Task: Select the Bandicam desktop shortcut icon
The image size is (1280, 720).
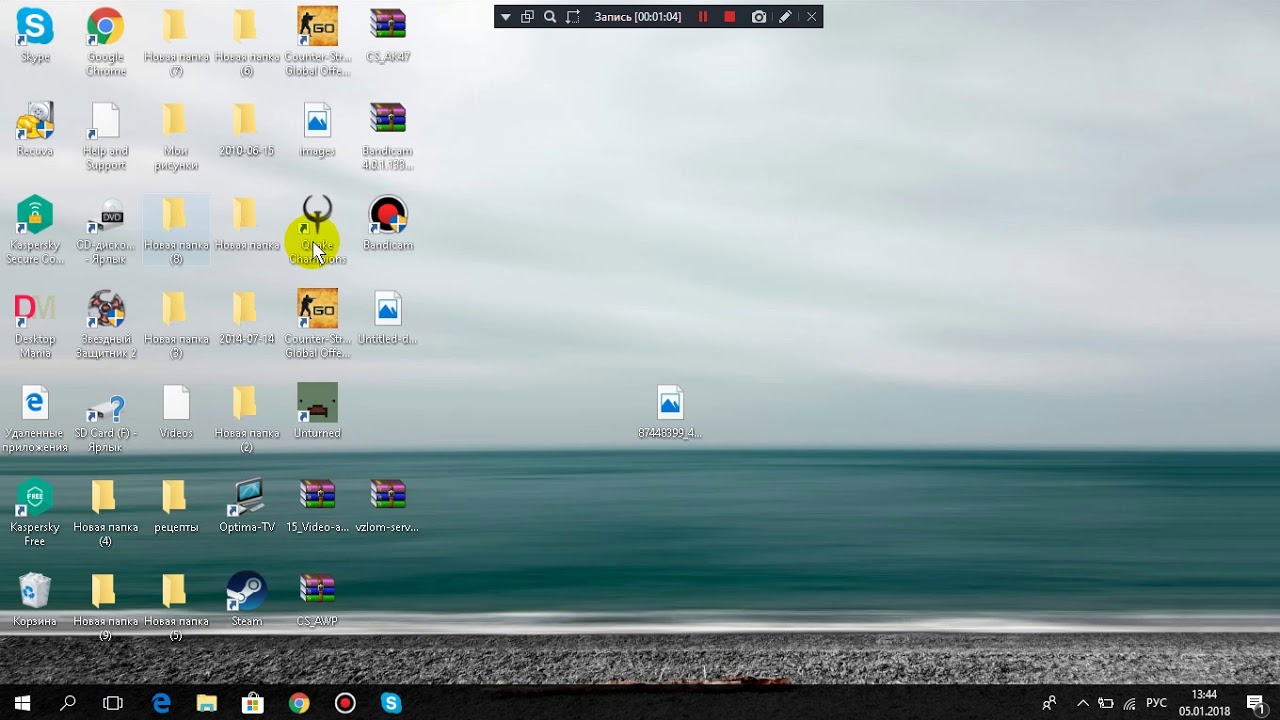Action: pyautogui.click(x=388, y=223)
